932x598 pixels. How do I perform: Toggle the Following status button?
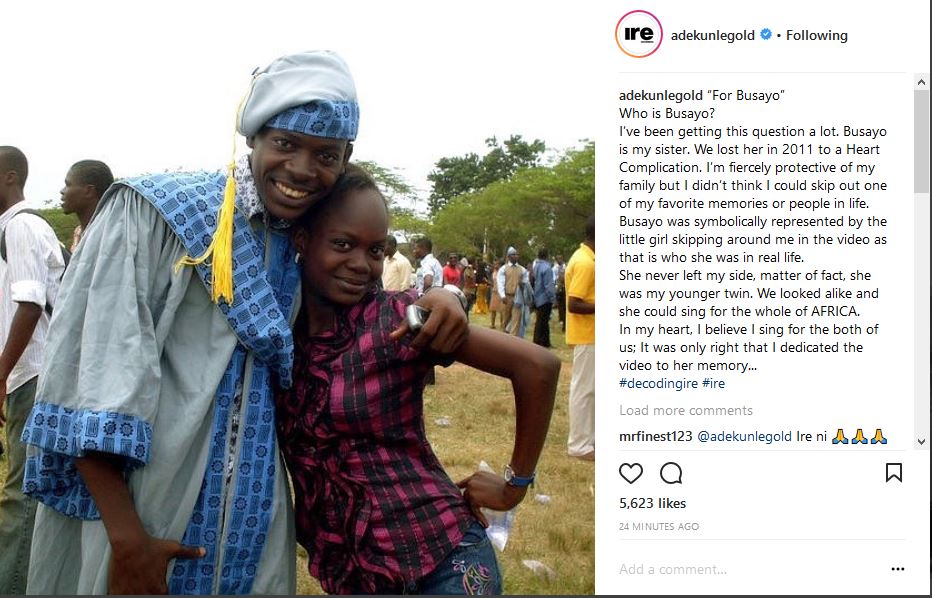tap(817, 36)
